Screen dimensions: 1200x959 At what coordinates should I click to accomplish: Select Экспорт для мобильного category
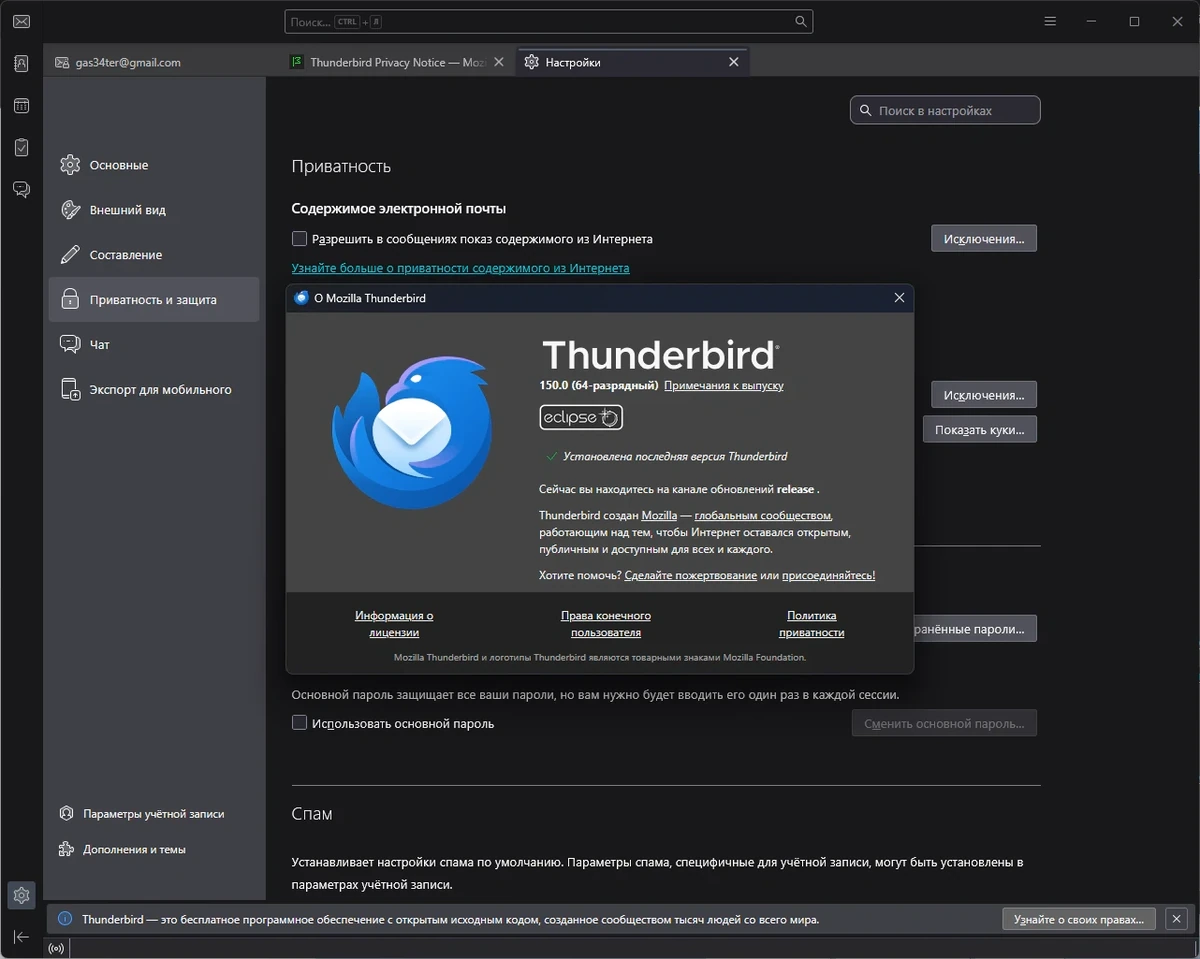pyautogui.click(x=154, y=390)
